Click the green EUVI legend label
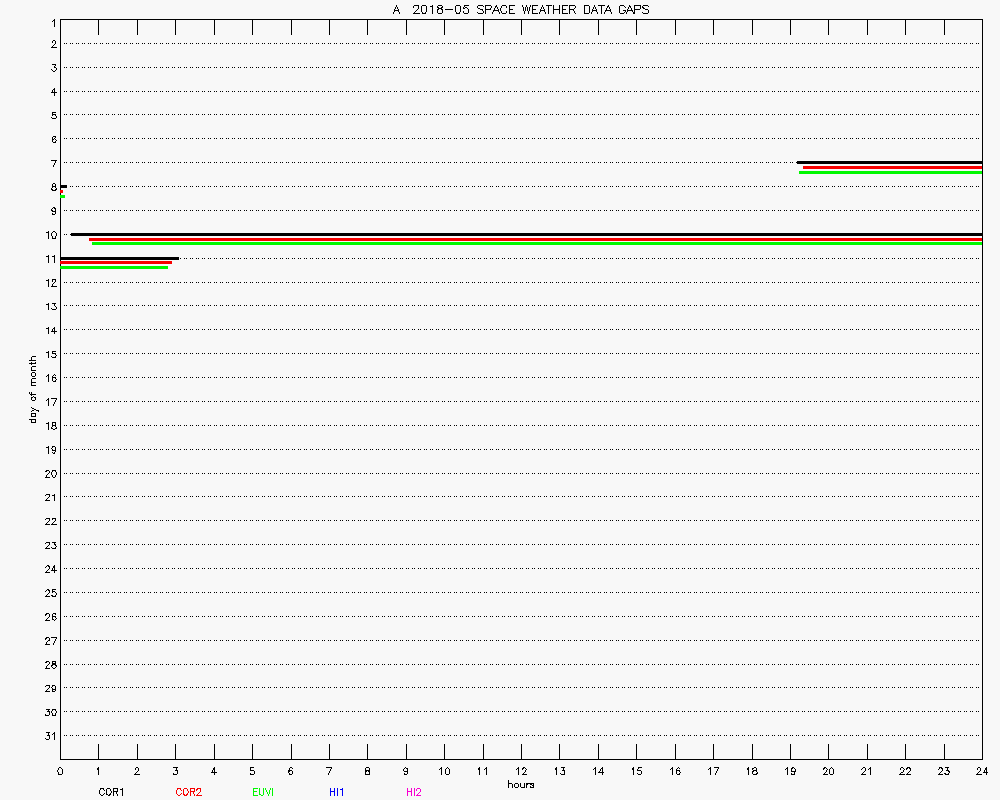The image size is (1000, 800). pos(263,792)
